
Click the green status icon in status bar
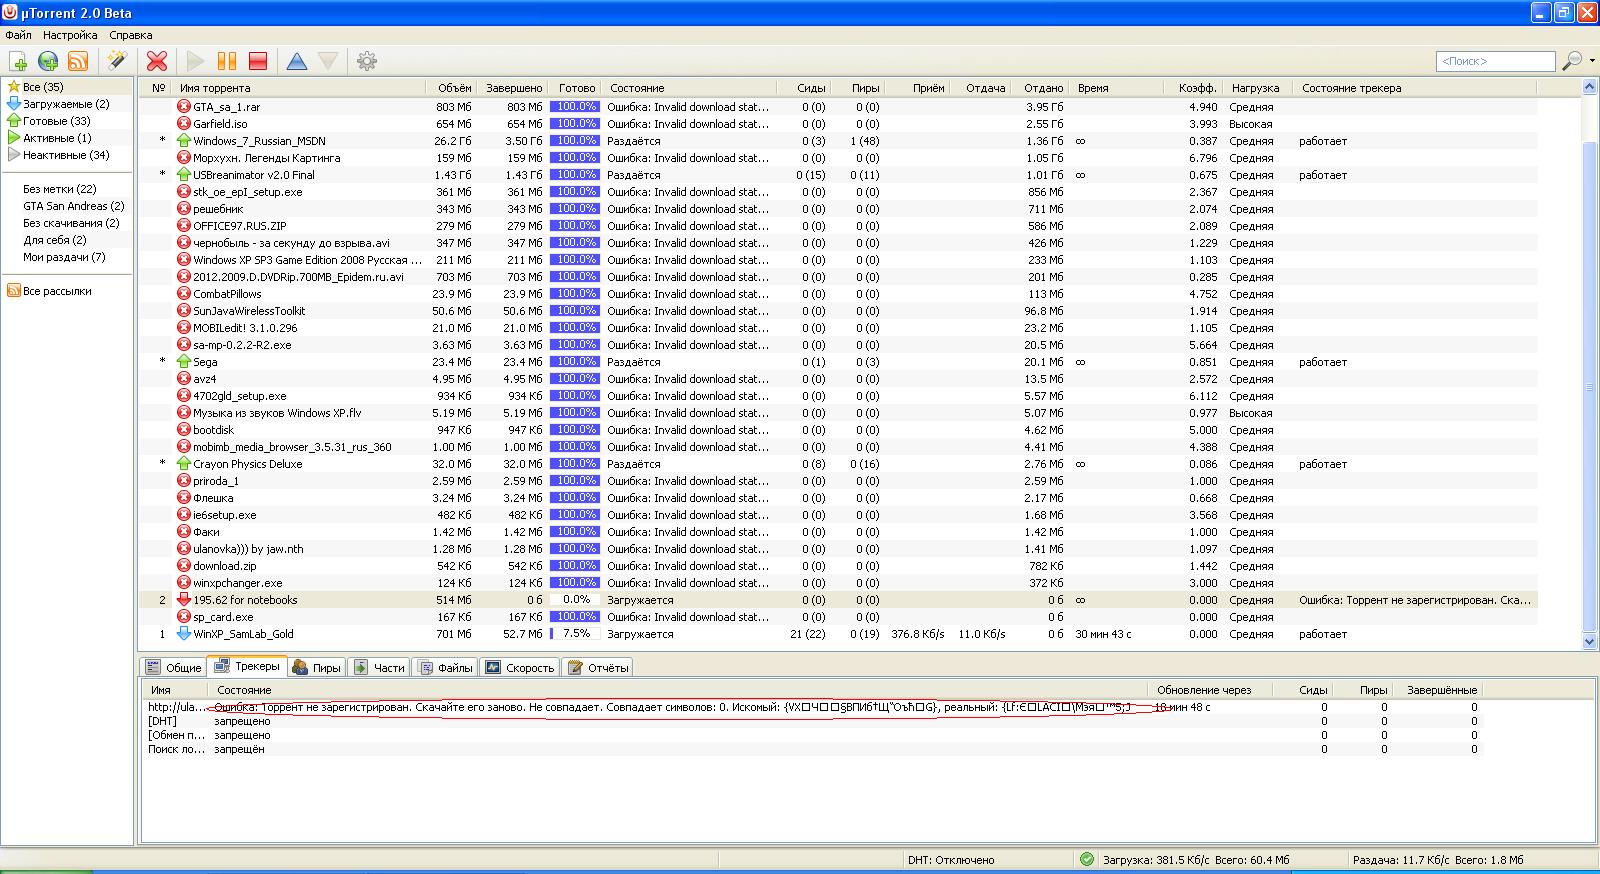click(1087, 859)
